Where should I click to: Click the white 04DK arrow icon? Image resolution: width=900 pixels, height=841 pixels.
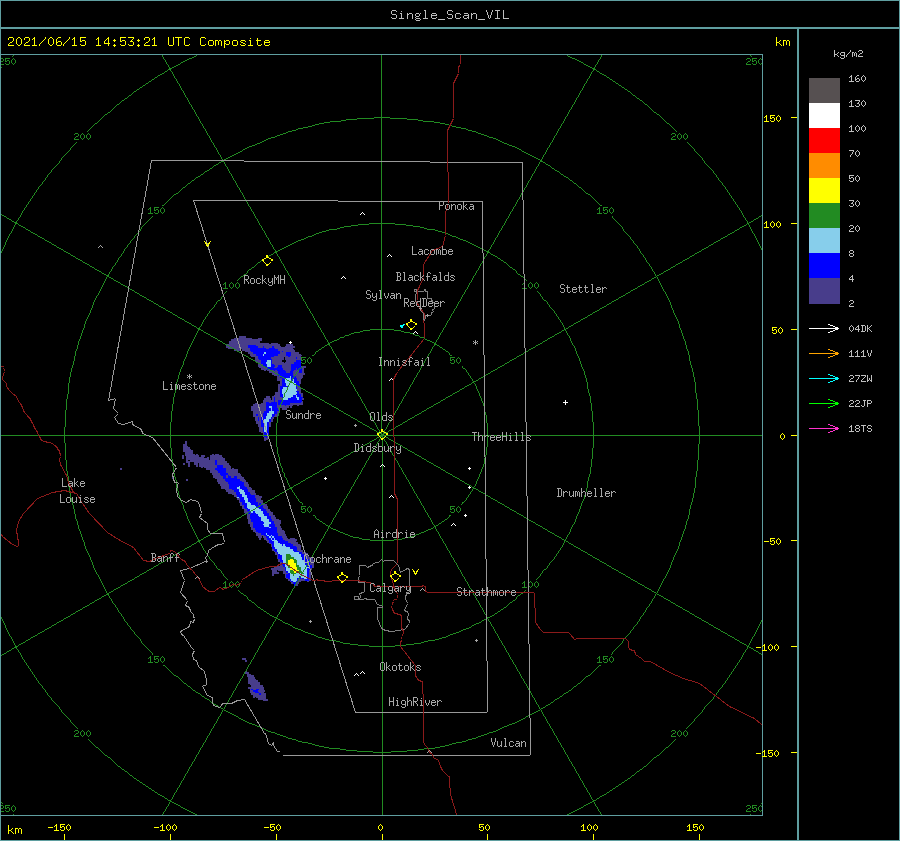(x=824, y=328)
